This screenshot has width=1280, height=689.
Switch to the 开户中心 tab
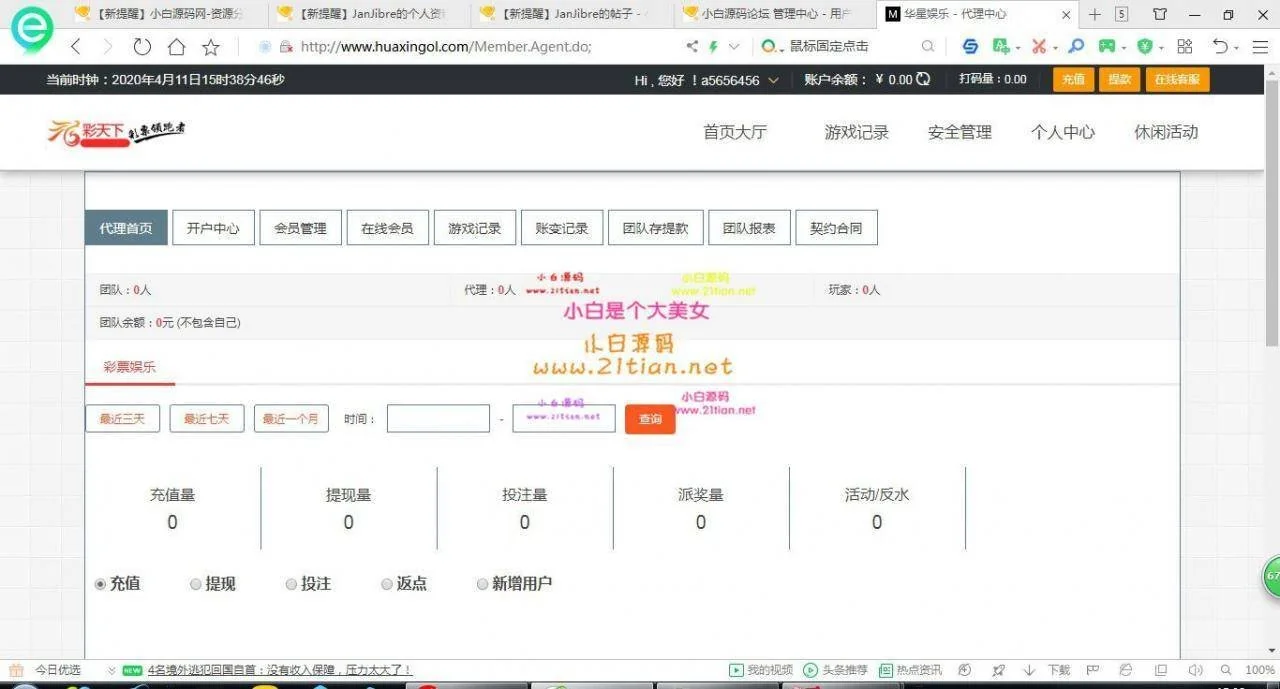pyautogui.click(x=213, y=228)
